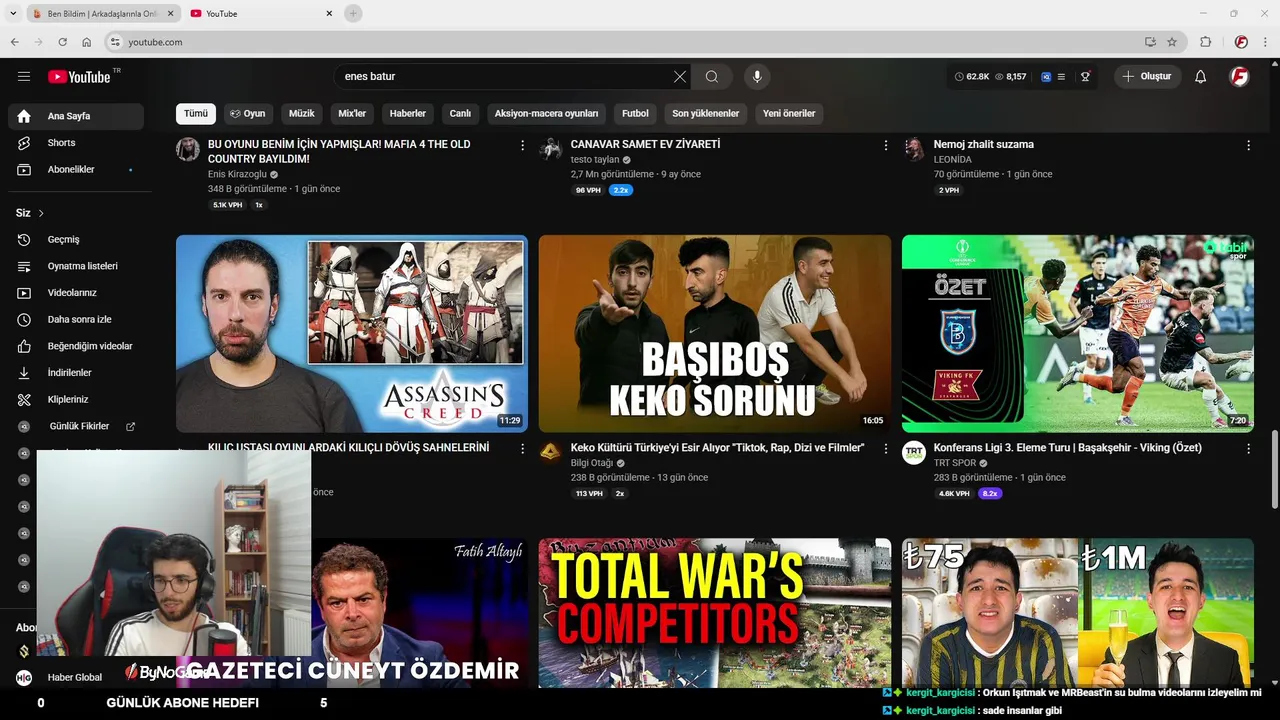Open more options for Nemoj zhalit suzama
This screenshot has height=720, width=1280.
point(1248,145)
